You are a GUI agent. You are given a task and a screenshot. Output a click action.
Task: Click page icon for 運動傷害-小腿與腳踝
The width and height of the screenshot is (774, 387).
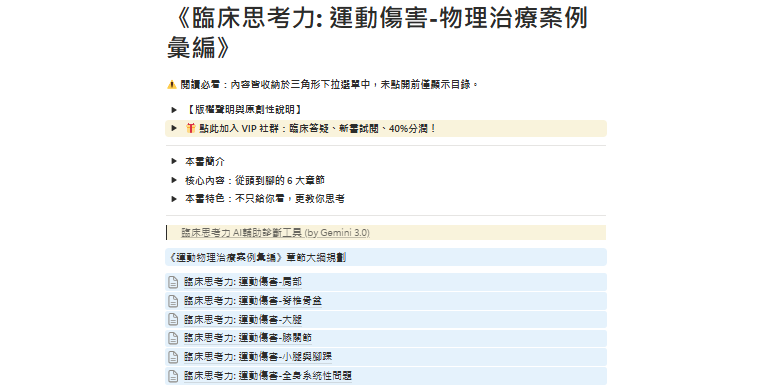click(x=173, y=357)
